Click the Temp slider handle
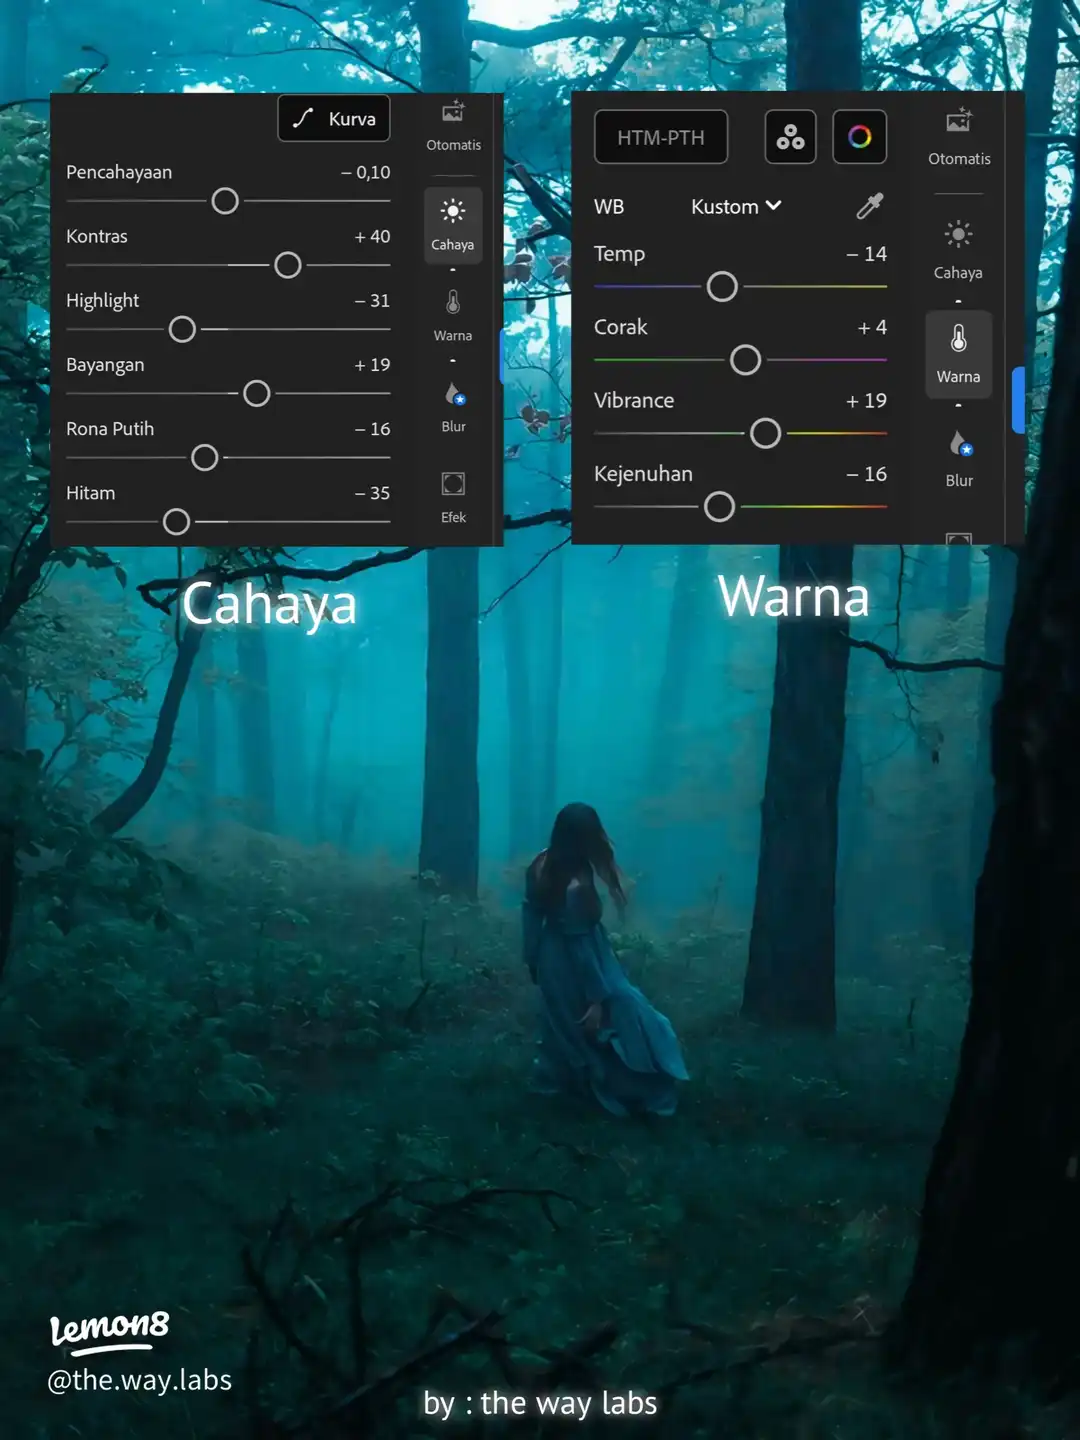The image size is (1080, 1440). tap(722, 287)
